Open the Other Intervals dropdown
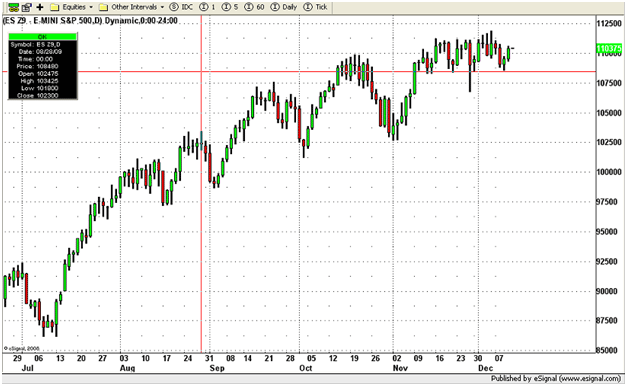This screenshot has width=627, height=386. 131,7
